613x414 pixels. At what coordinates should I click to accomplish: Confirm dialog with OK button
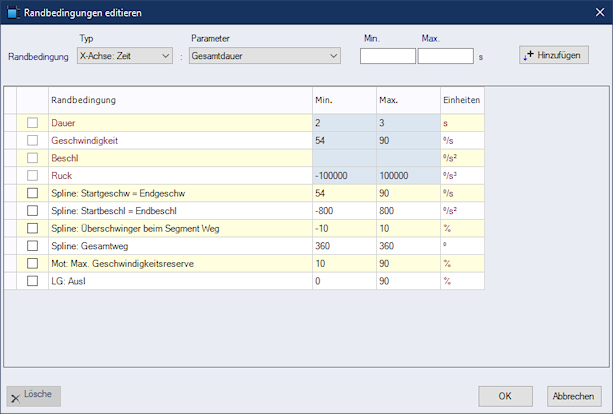point(506,395)
